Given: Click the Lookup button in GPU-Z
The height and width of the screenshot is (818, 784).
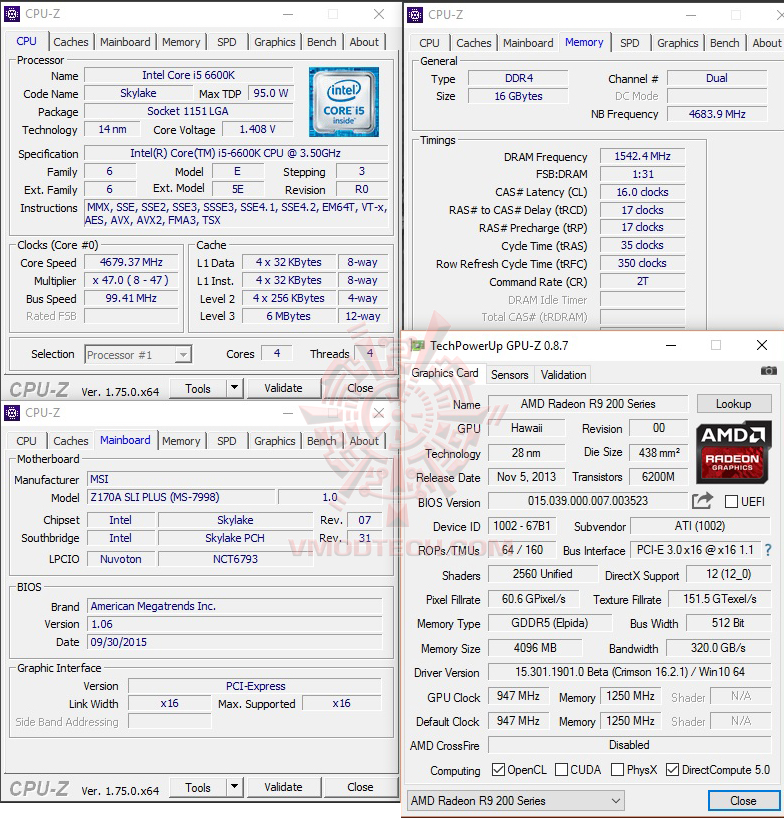Looking at the screenshot, I should click(x=733, y=404).
